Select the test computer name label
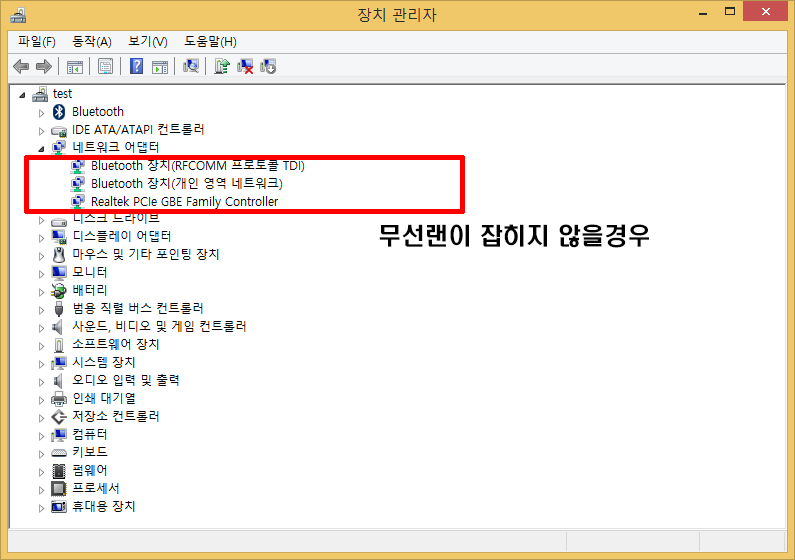Viewport: 795px width, 560px height. [62, 94]
